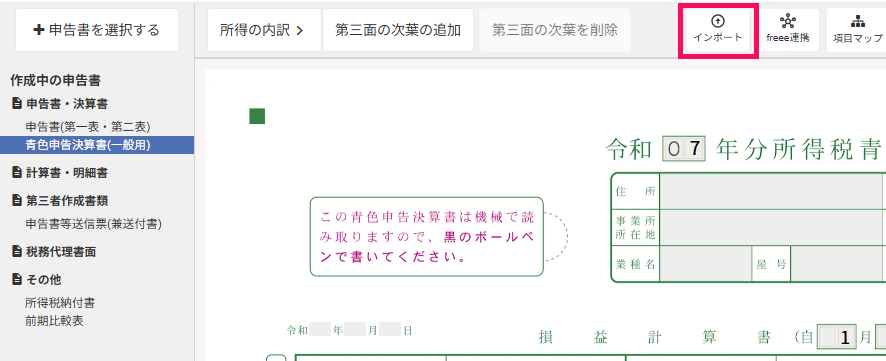The width and height of the screenshot is (886, 361).
Task: Expand 所得の内訳 chevron menu
Action: (x=264, y=30)
